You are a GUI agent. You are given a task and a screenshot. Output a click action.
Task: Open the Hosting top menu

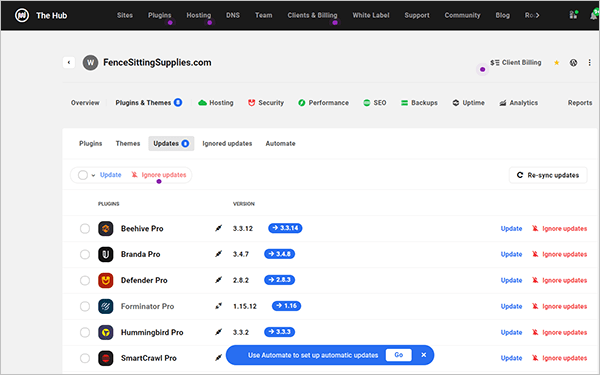(x=199, y=15)
